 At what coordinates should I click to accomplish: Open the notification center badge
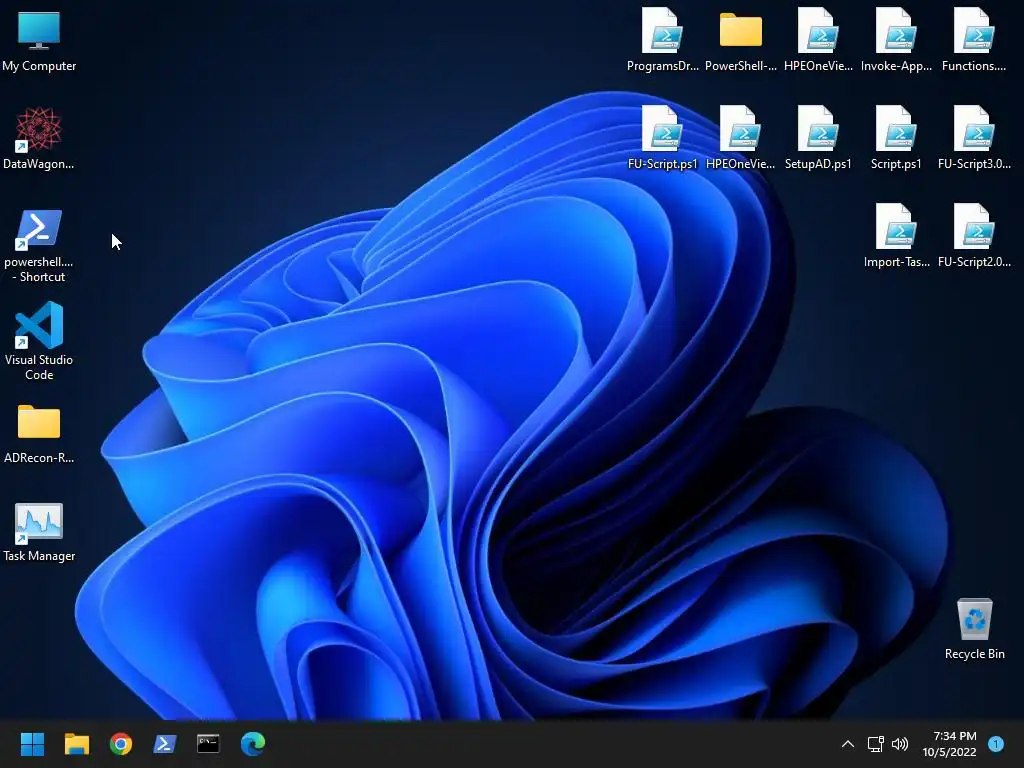tap(996, 743)
